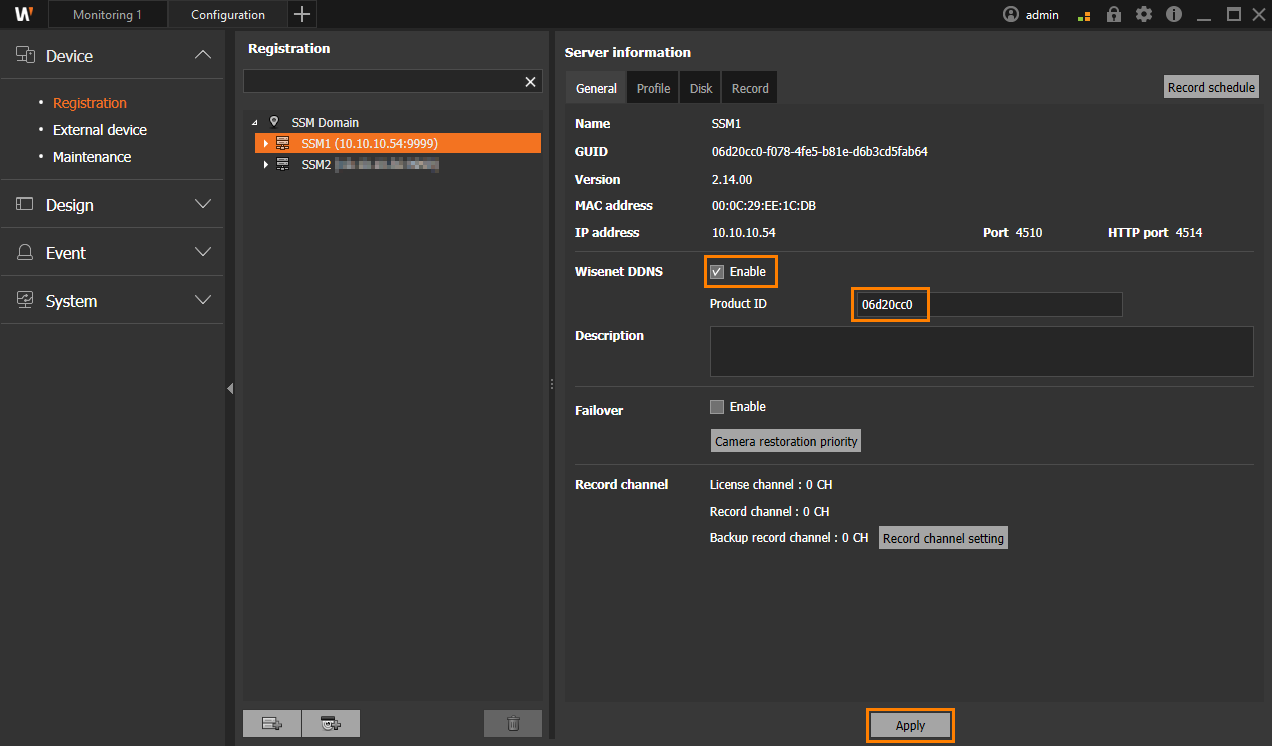
Task: Click the Apply button
Action: pyautogui.click(x=910, y=726)
